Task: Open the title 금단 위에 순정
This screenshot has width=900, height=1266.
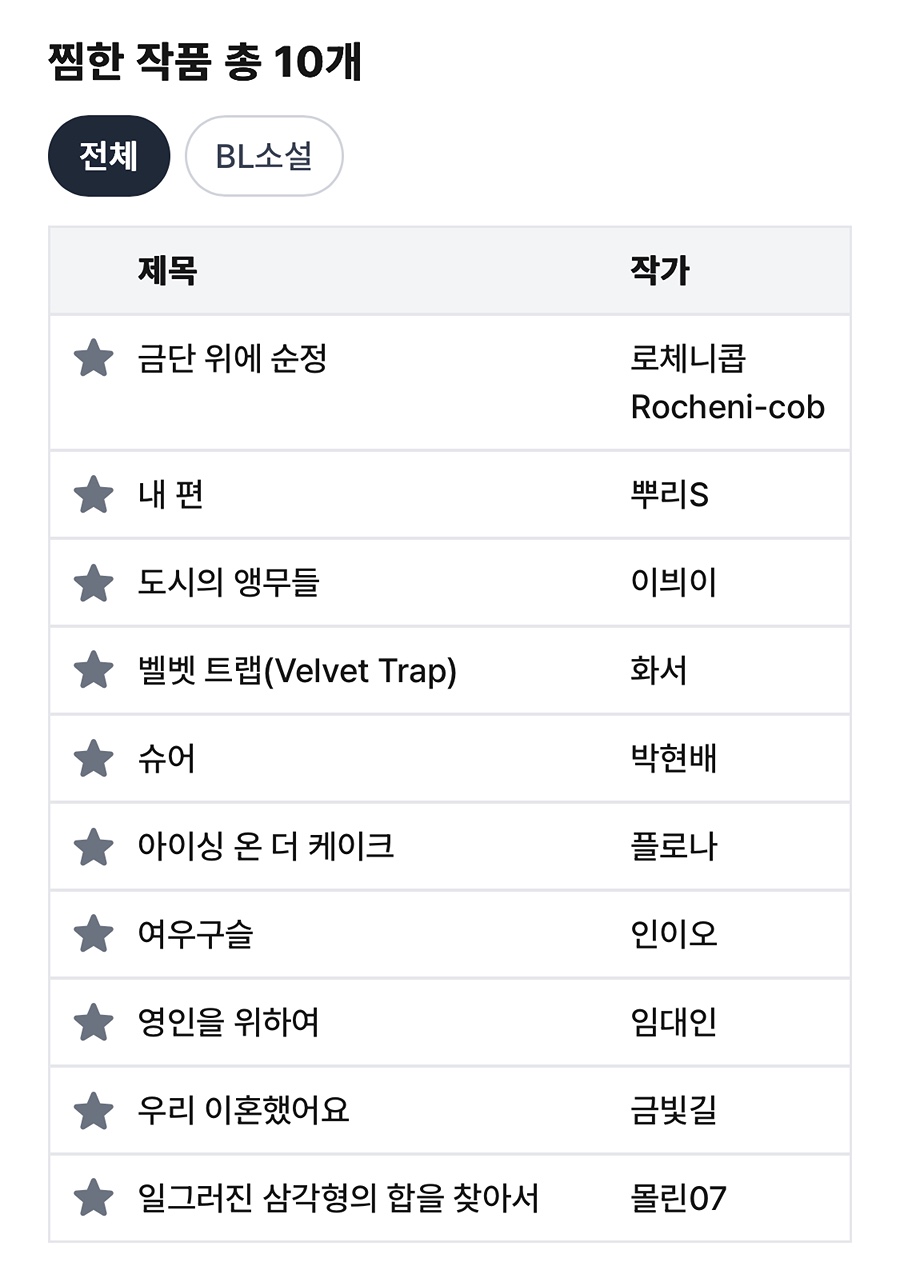Action: click(232, 358)
